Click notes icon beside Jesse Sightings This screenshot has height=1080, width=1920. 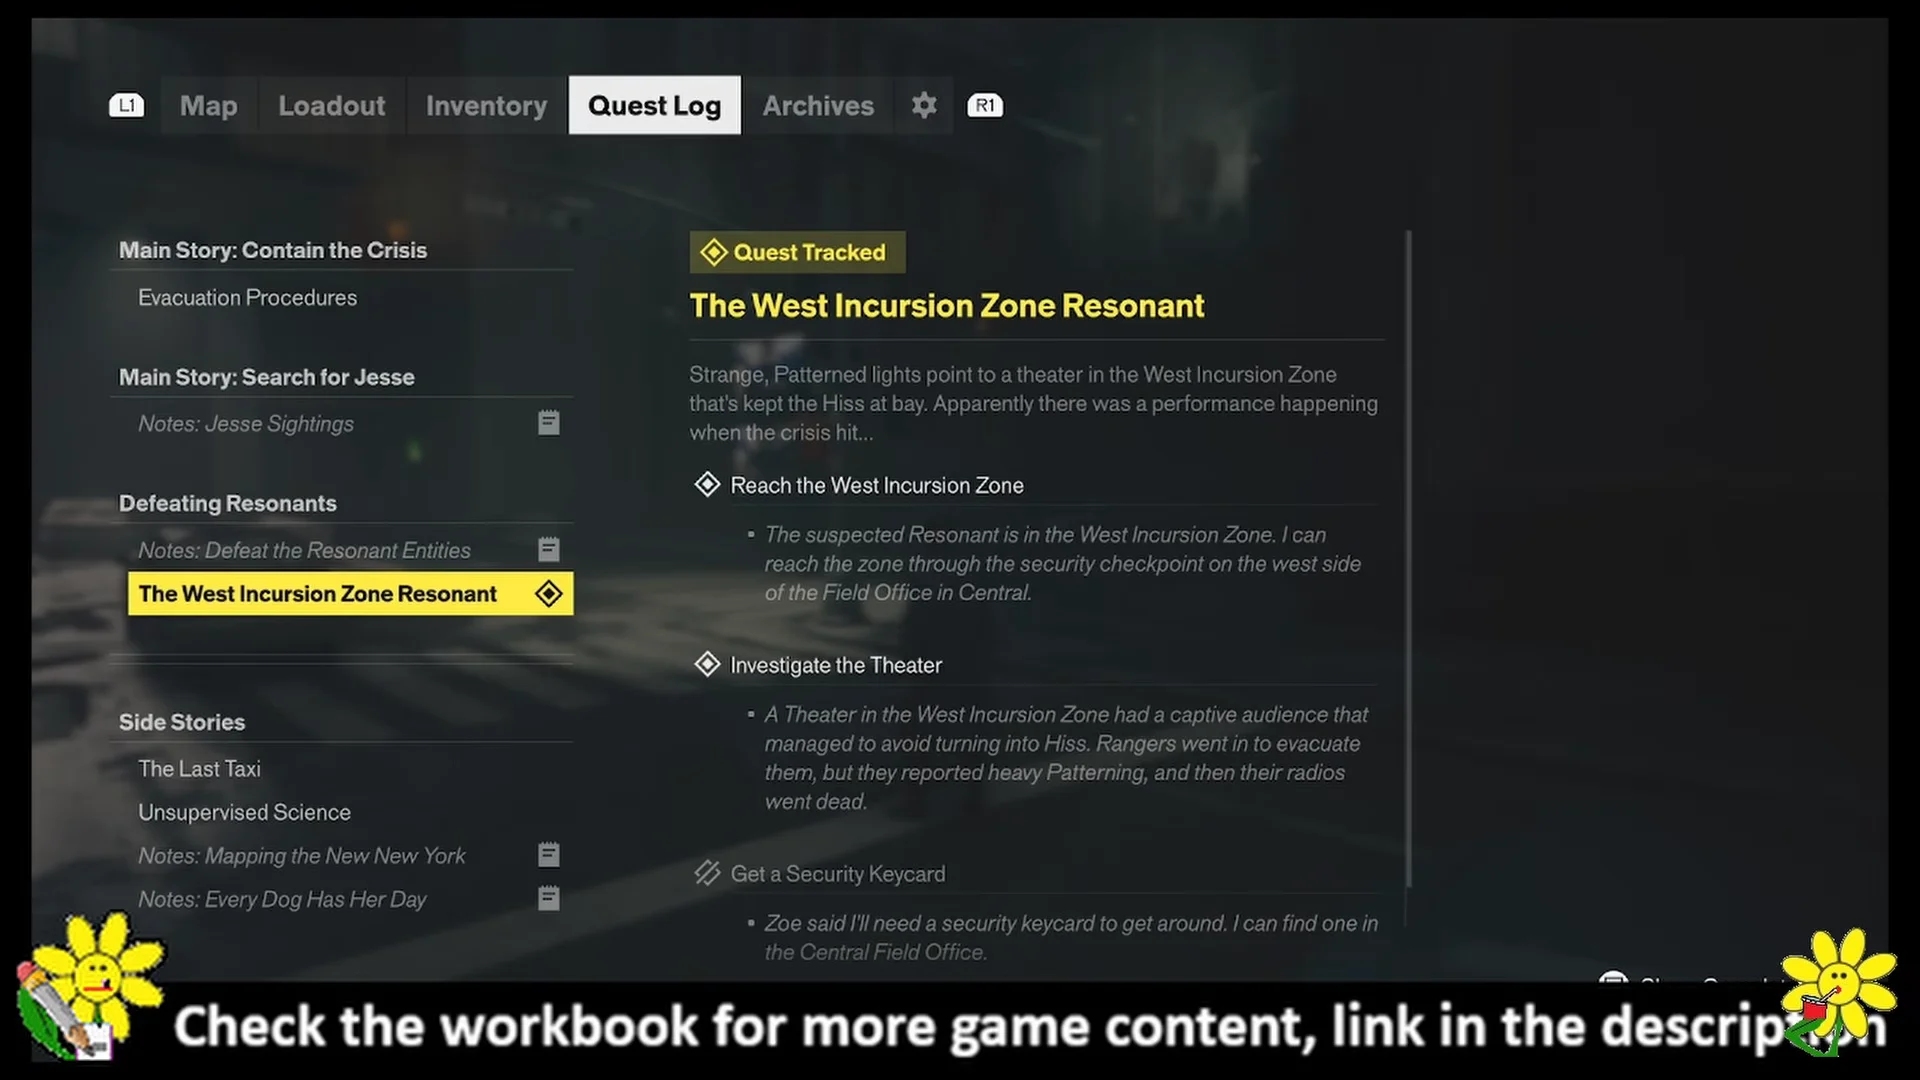tap(548, 423)
